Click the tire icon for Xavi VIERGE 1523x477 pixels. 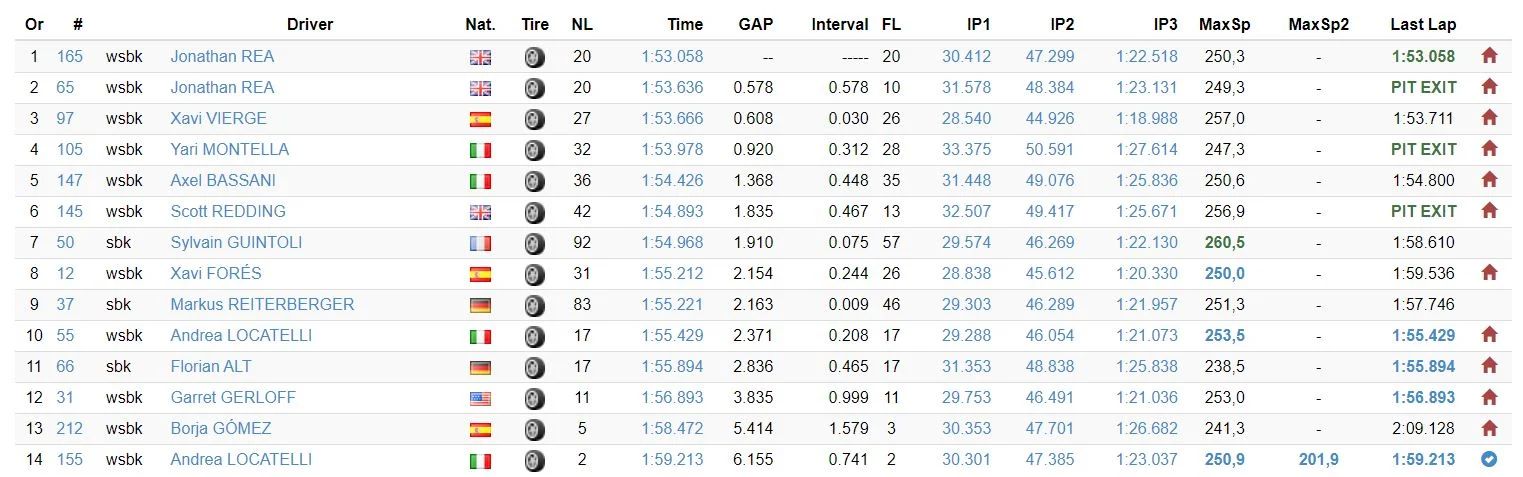(x=535, y=119)
